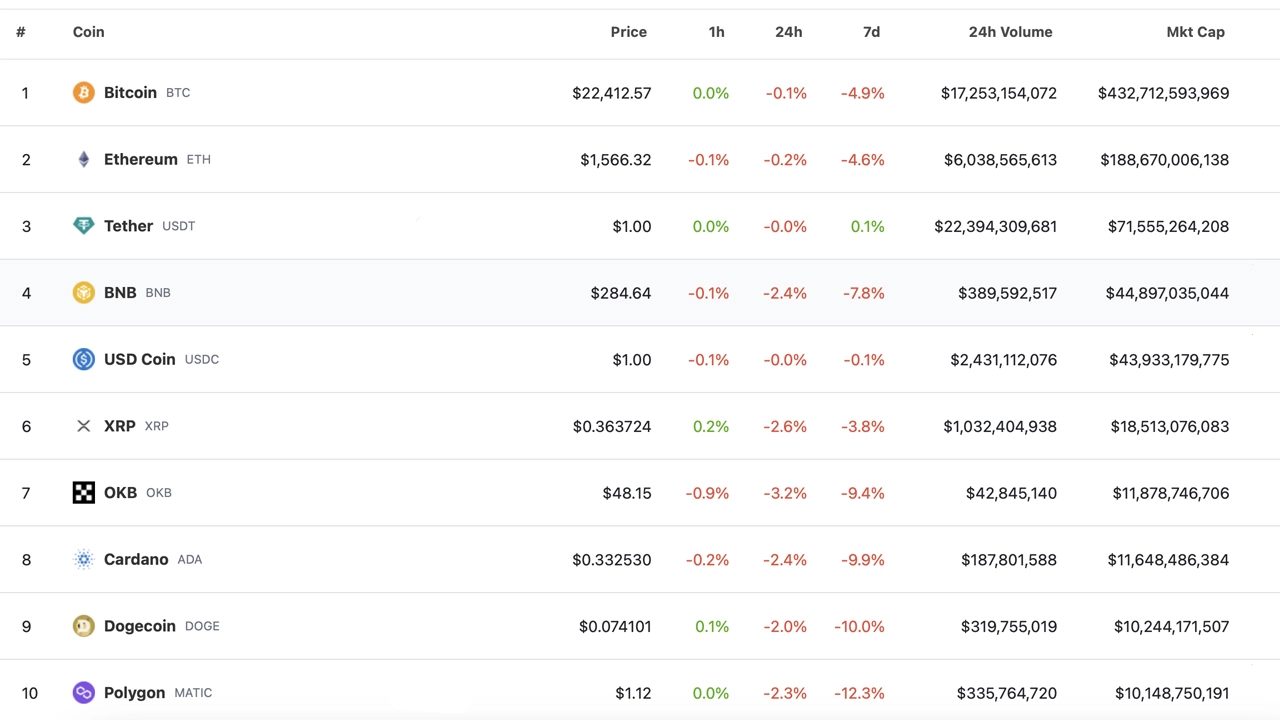
Task: Click the XRP cross logo icon
Action: pos(84,426)
